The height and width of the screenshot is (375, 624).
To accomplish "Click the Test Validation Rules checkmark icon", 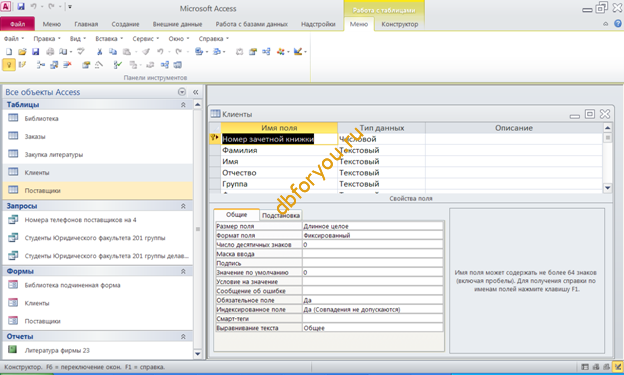I will [x=117, y=65].
